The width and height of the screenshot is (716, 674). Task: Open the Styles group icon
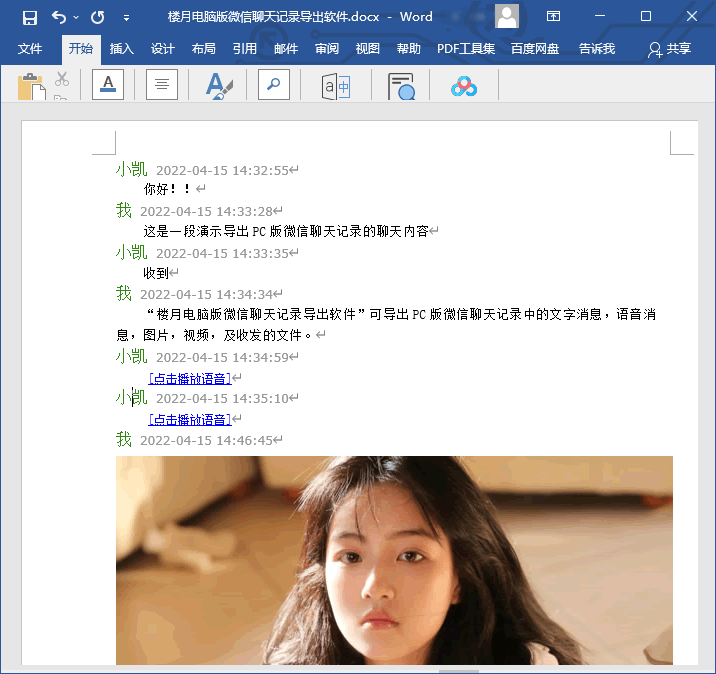pyautogui.click(x=219, y=86)
